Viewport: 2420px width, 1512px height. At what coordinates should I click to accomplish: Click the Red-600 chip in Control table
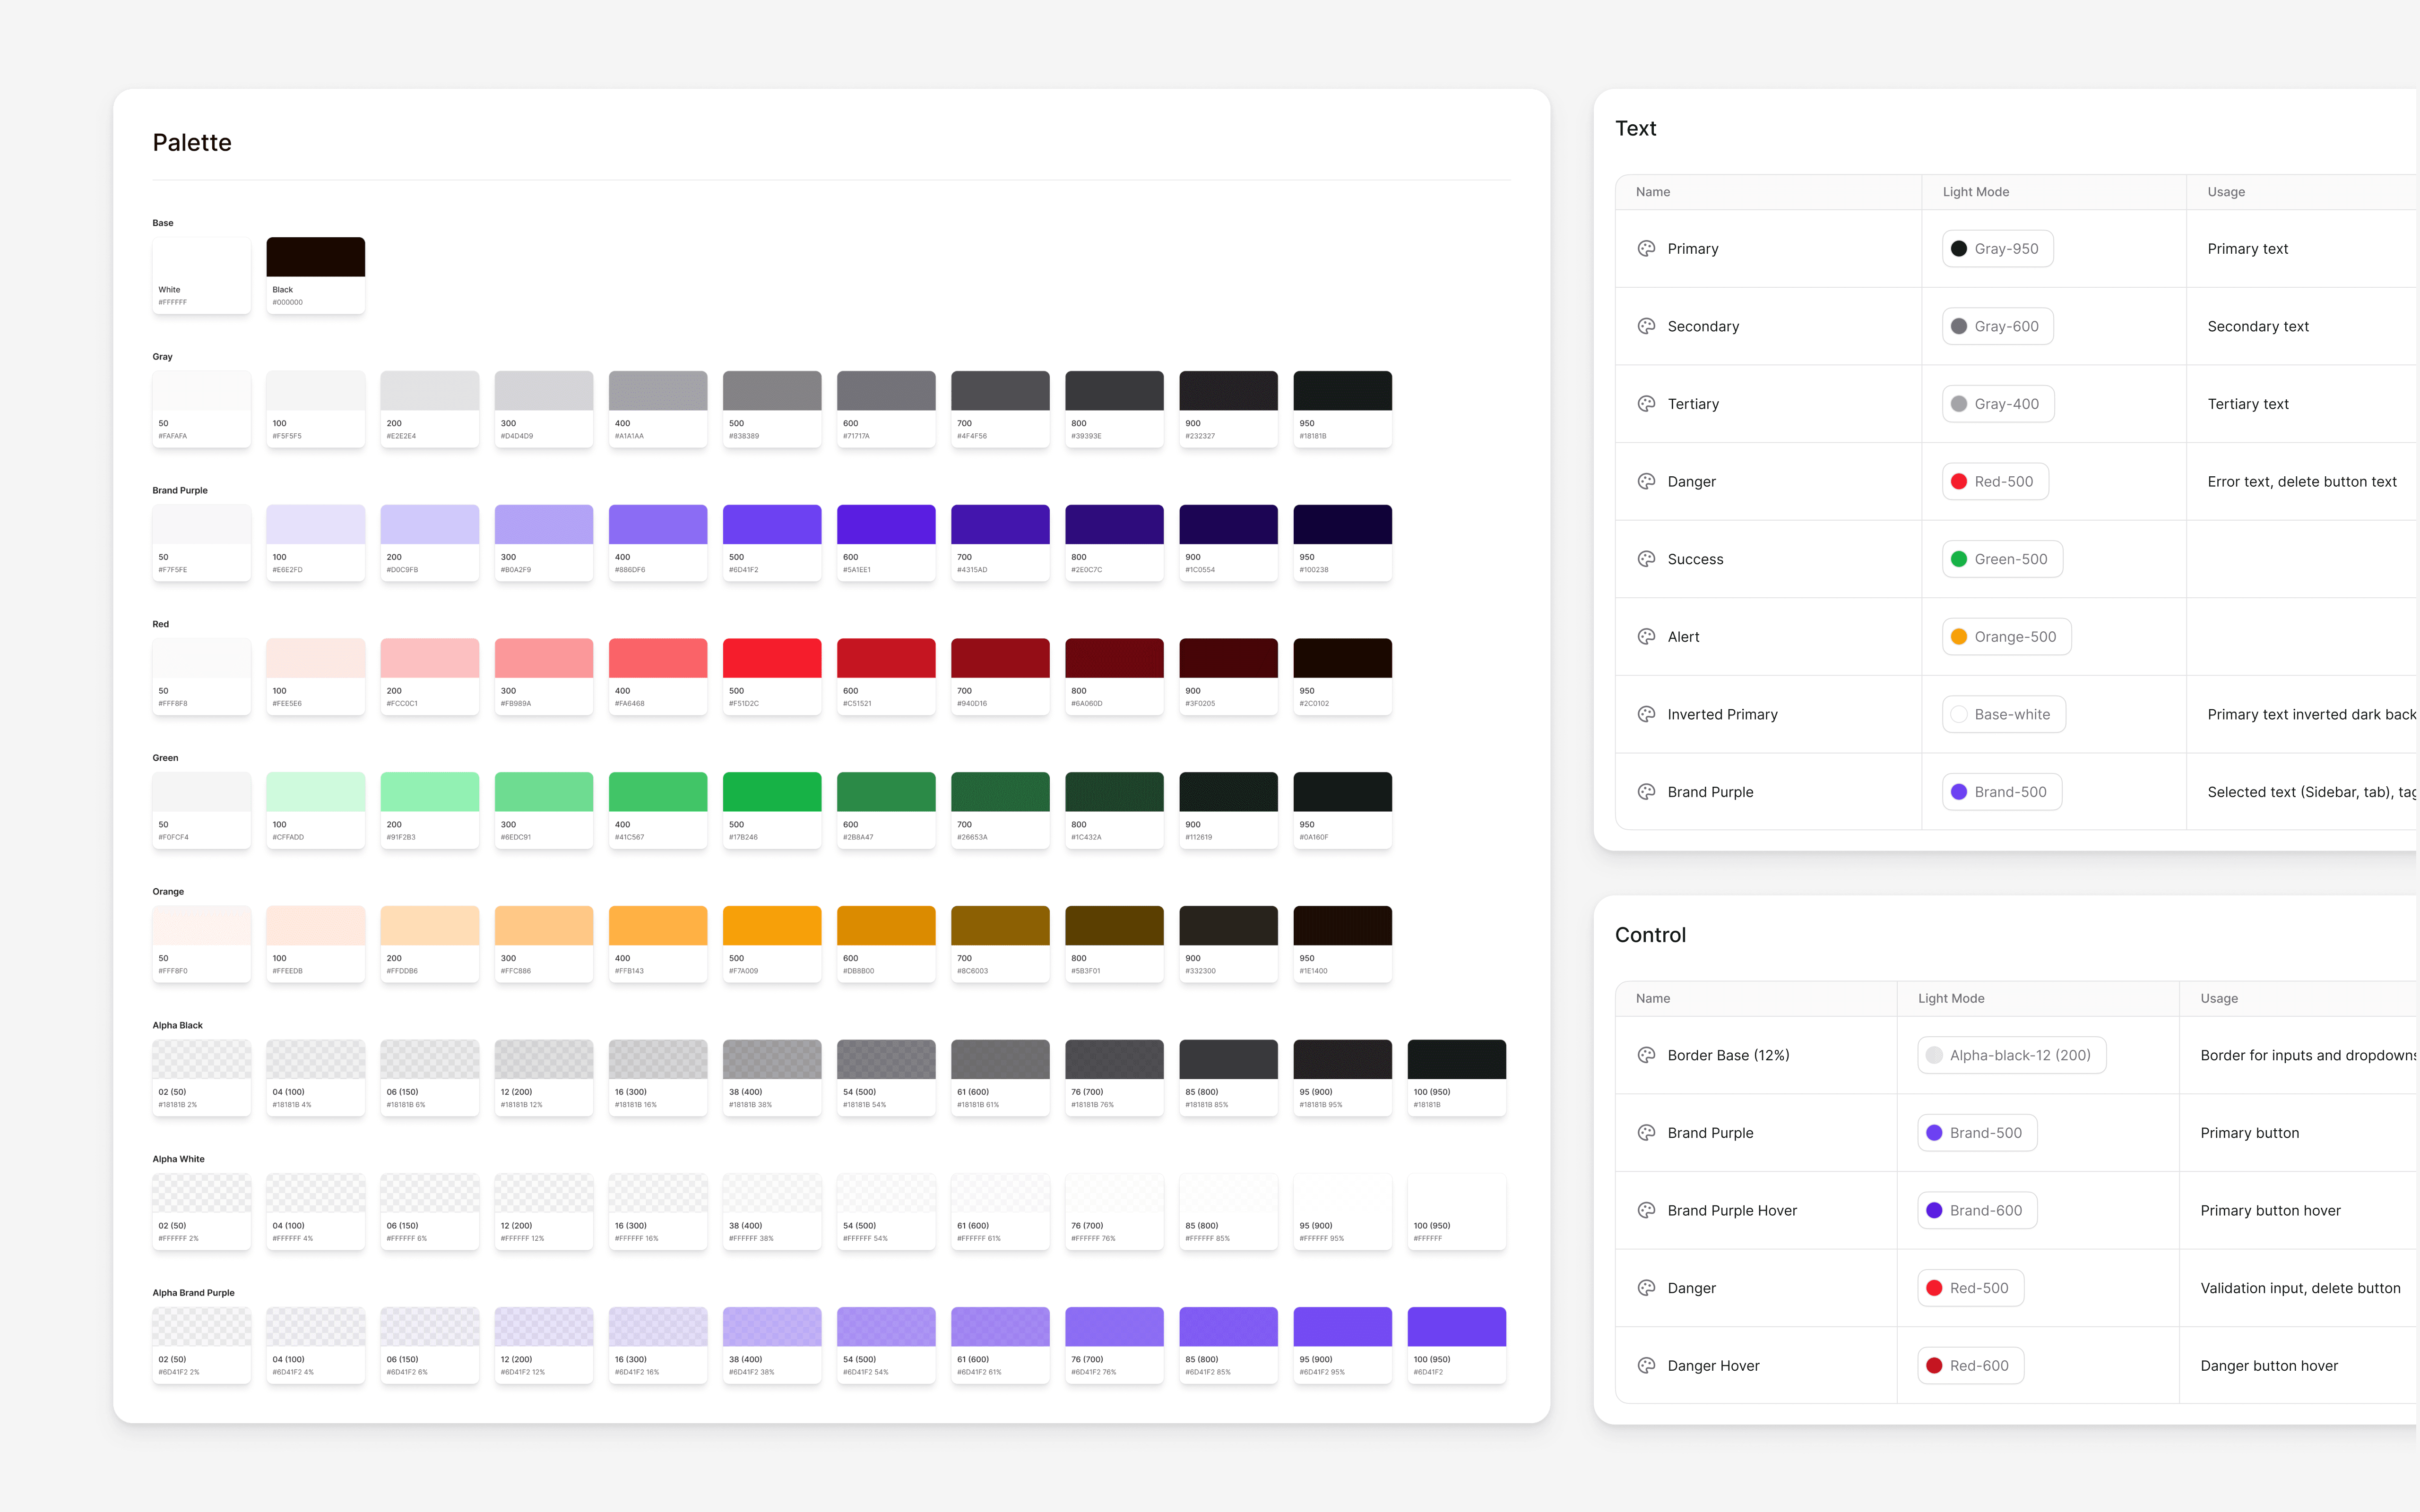pos(1970,1366)
